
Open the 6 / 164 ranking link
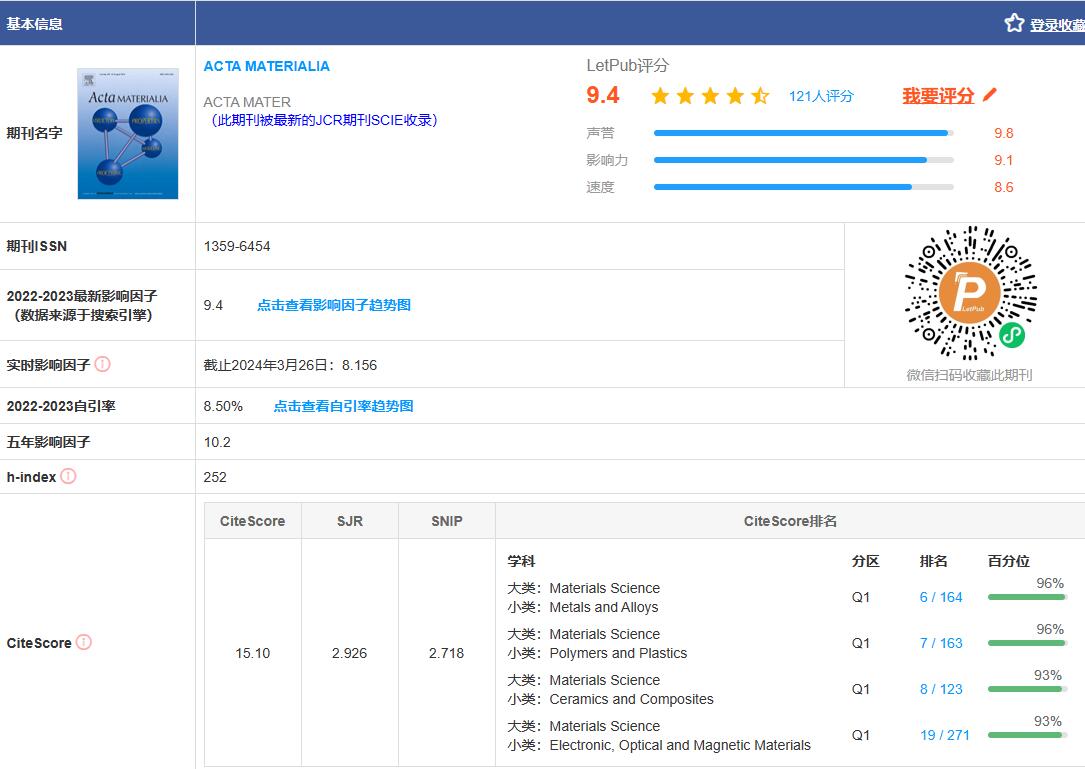click(940, 597)
